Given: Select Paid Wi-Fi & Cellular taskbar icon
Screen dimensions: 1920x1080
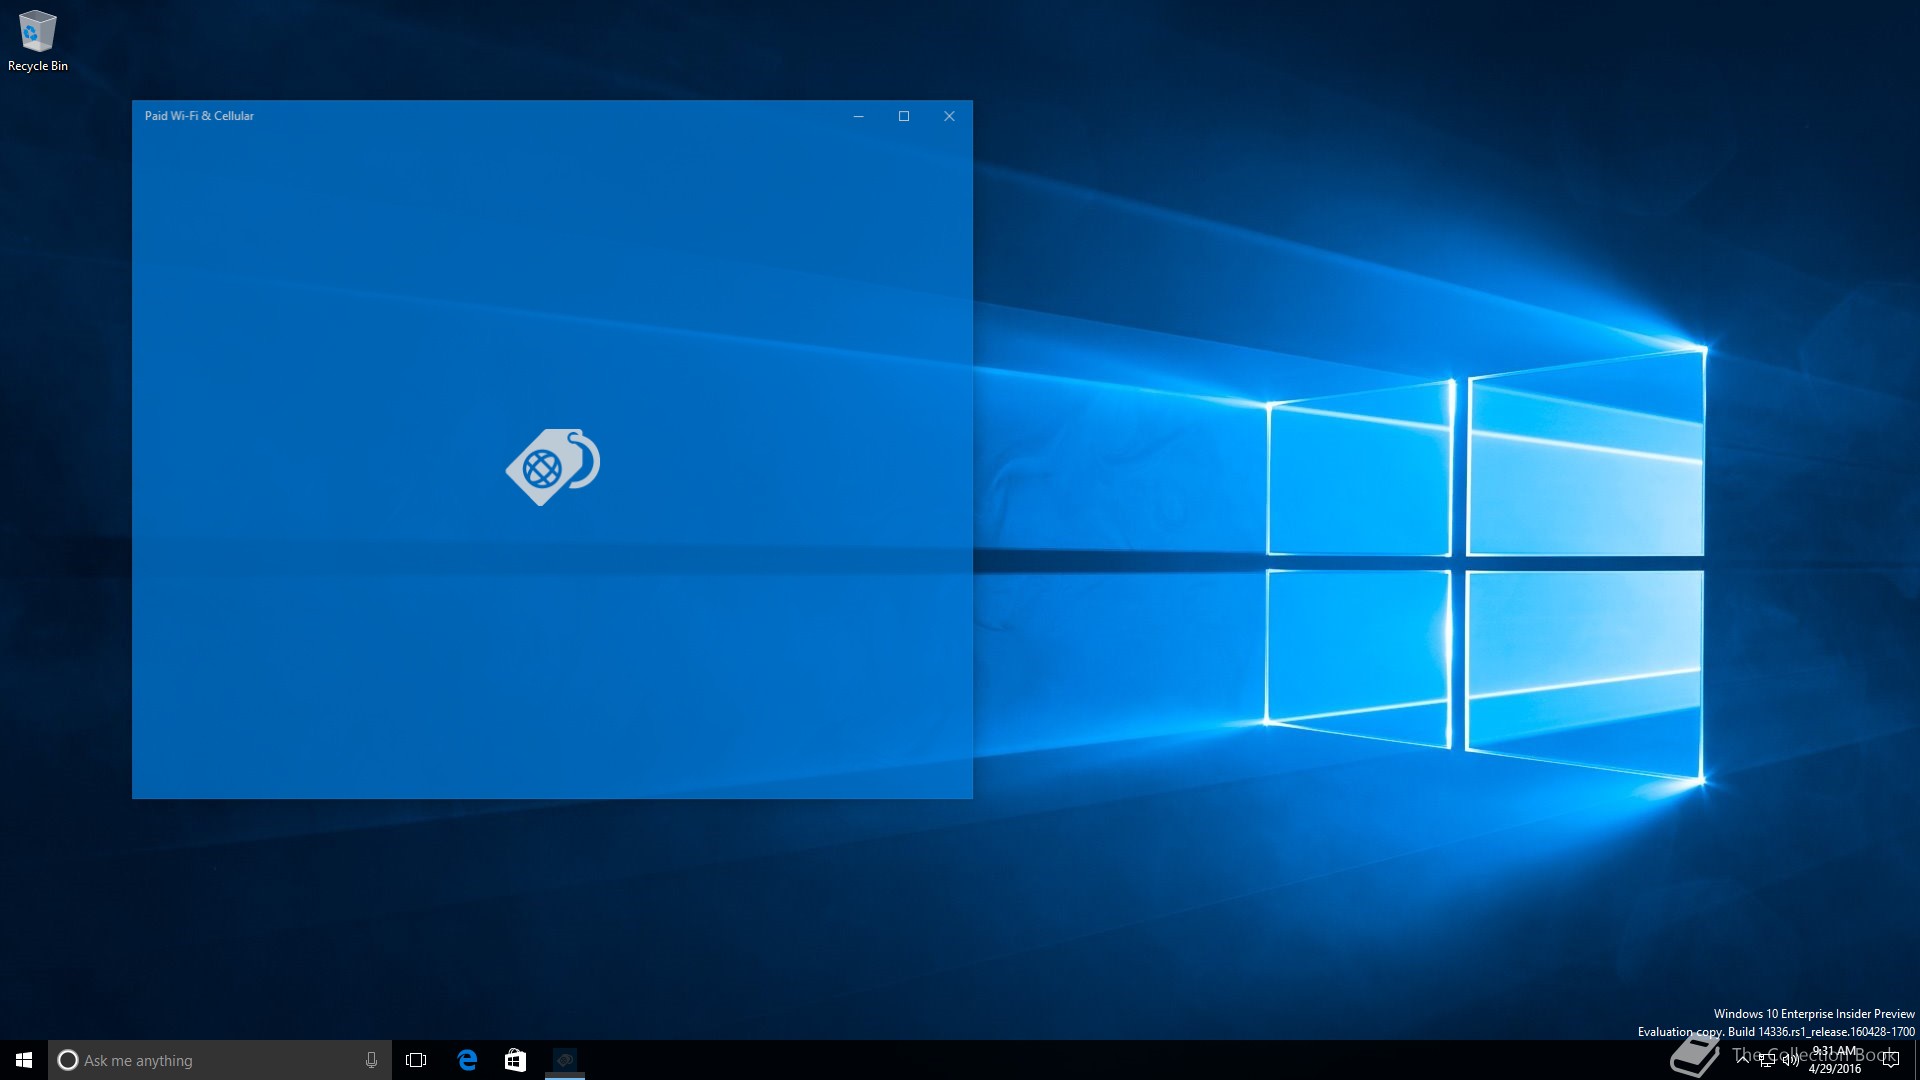Looking at the screenshot, I should (x=565, y=1060).
